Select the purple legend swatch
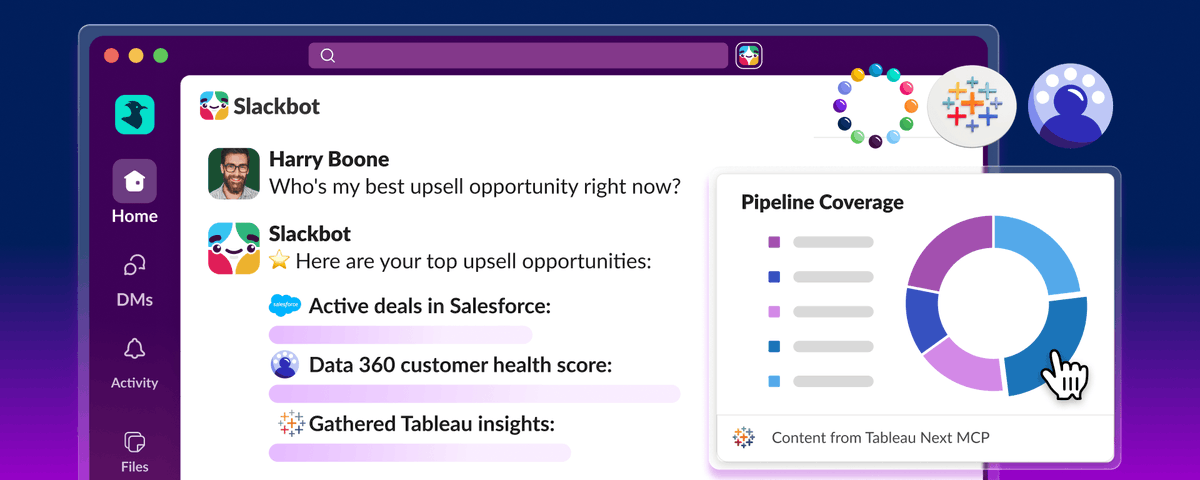 pyautogui.click(x=774, y=242)
